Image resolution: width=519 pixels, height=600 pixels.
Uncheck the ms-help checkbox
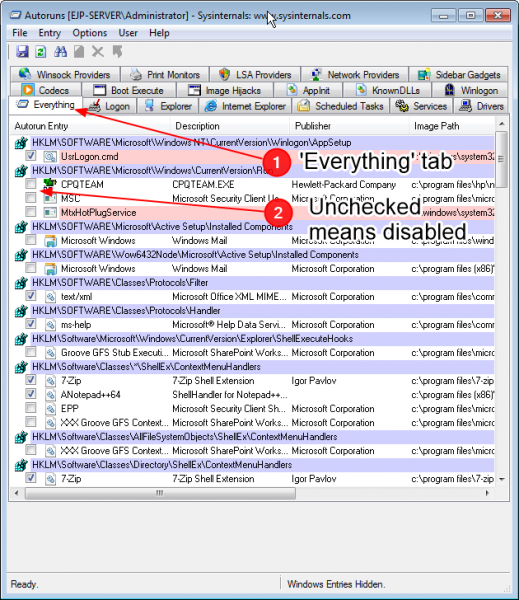tap(31, 323)
